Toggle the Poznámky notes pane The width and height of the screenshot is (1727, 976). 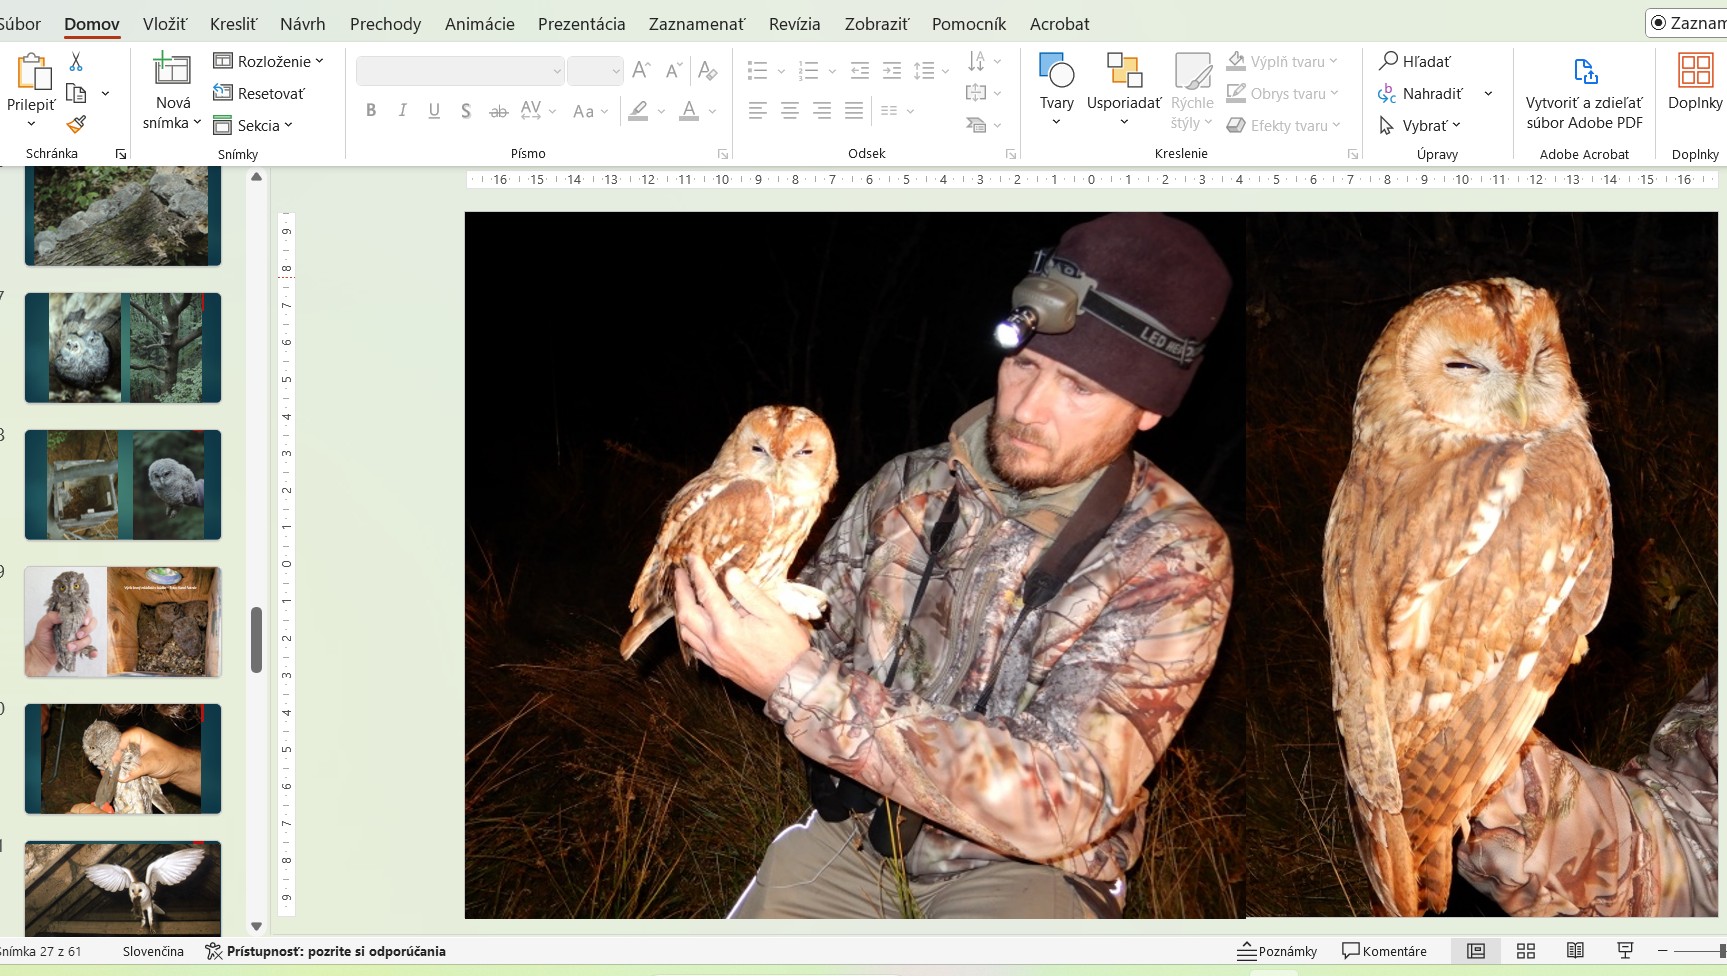[x=1277, y=951]
